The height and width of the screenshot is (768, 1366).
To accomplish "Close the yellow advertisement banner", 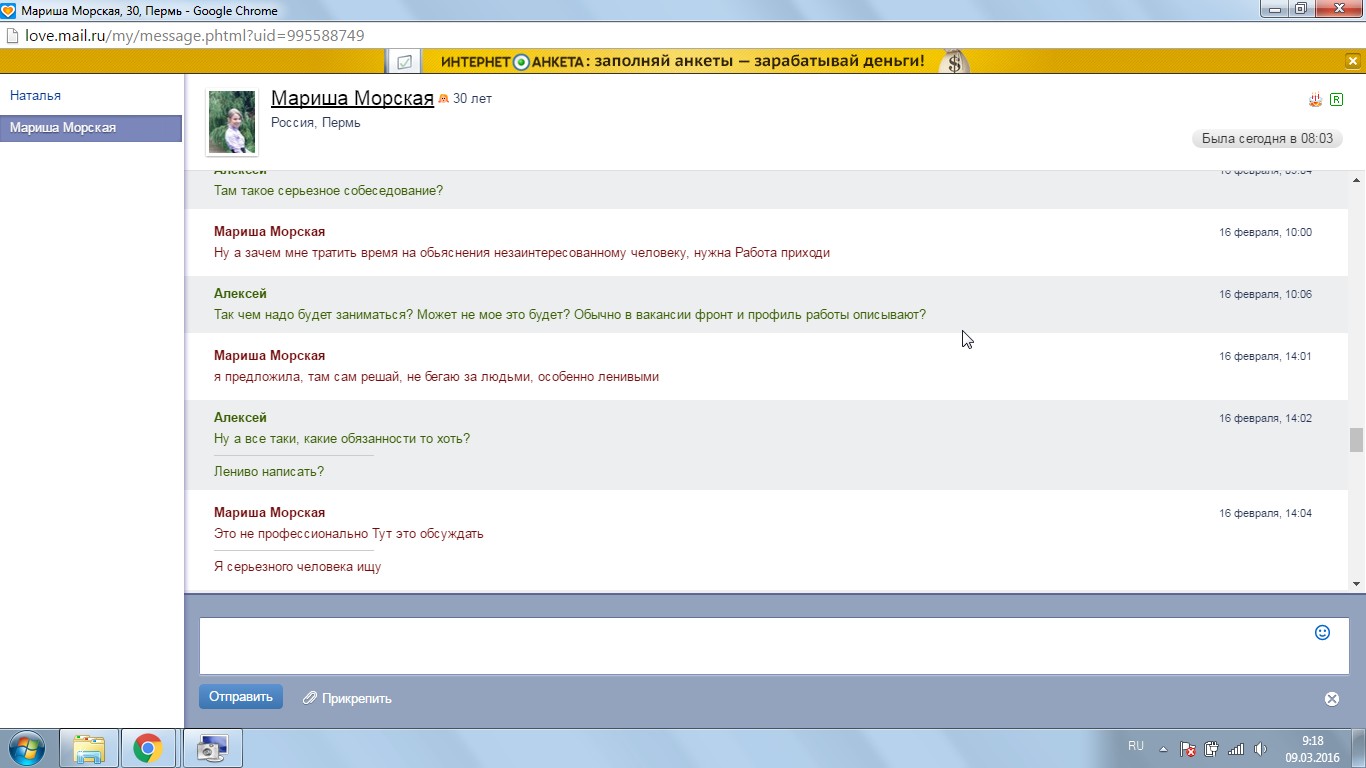I will pos(1353,61).
